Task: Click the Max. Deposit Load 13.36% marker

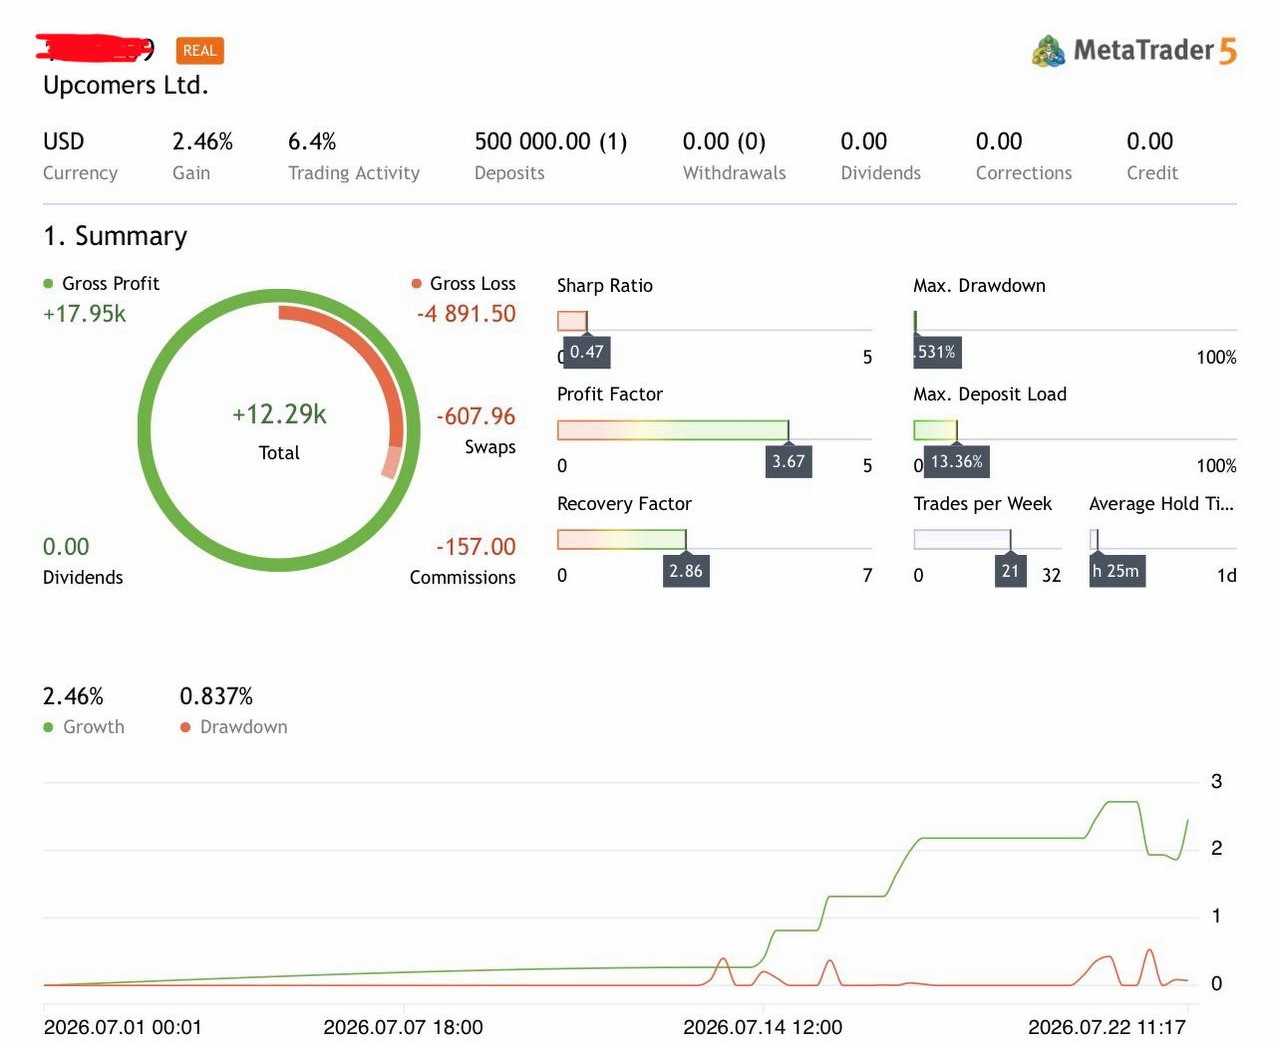Action: [957, 461]
